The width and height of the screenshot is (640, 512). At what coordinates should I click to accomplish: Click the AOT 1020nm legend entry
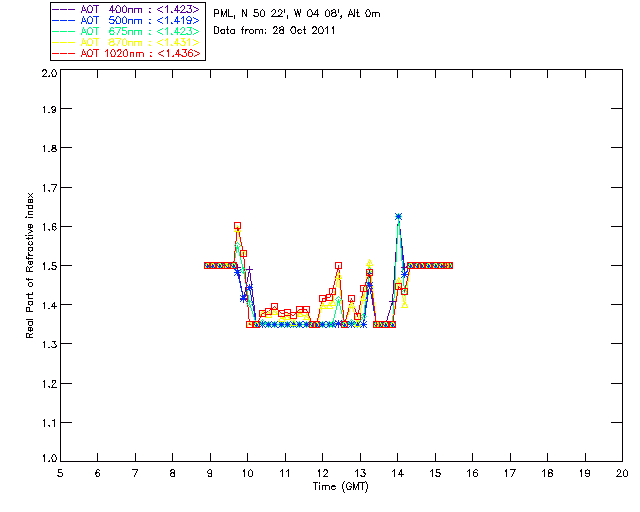pos(126,53)
